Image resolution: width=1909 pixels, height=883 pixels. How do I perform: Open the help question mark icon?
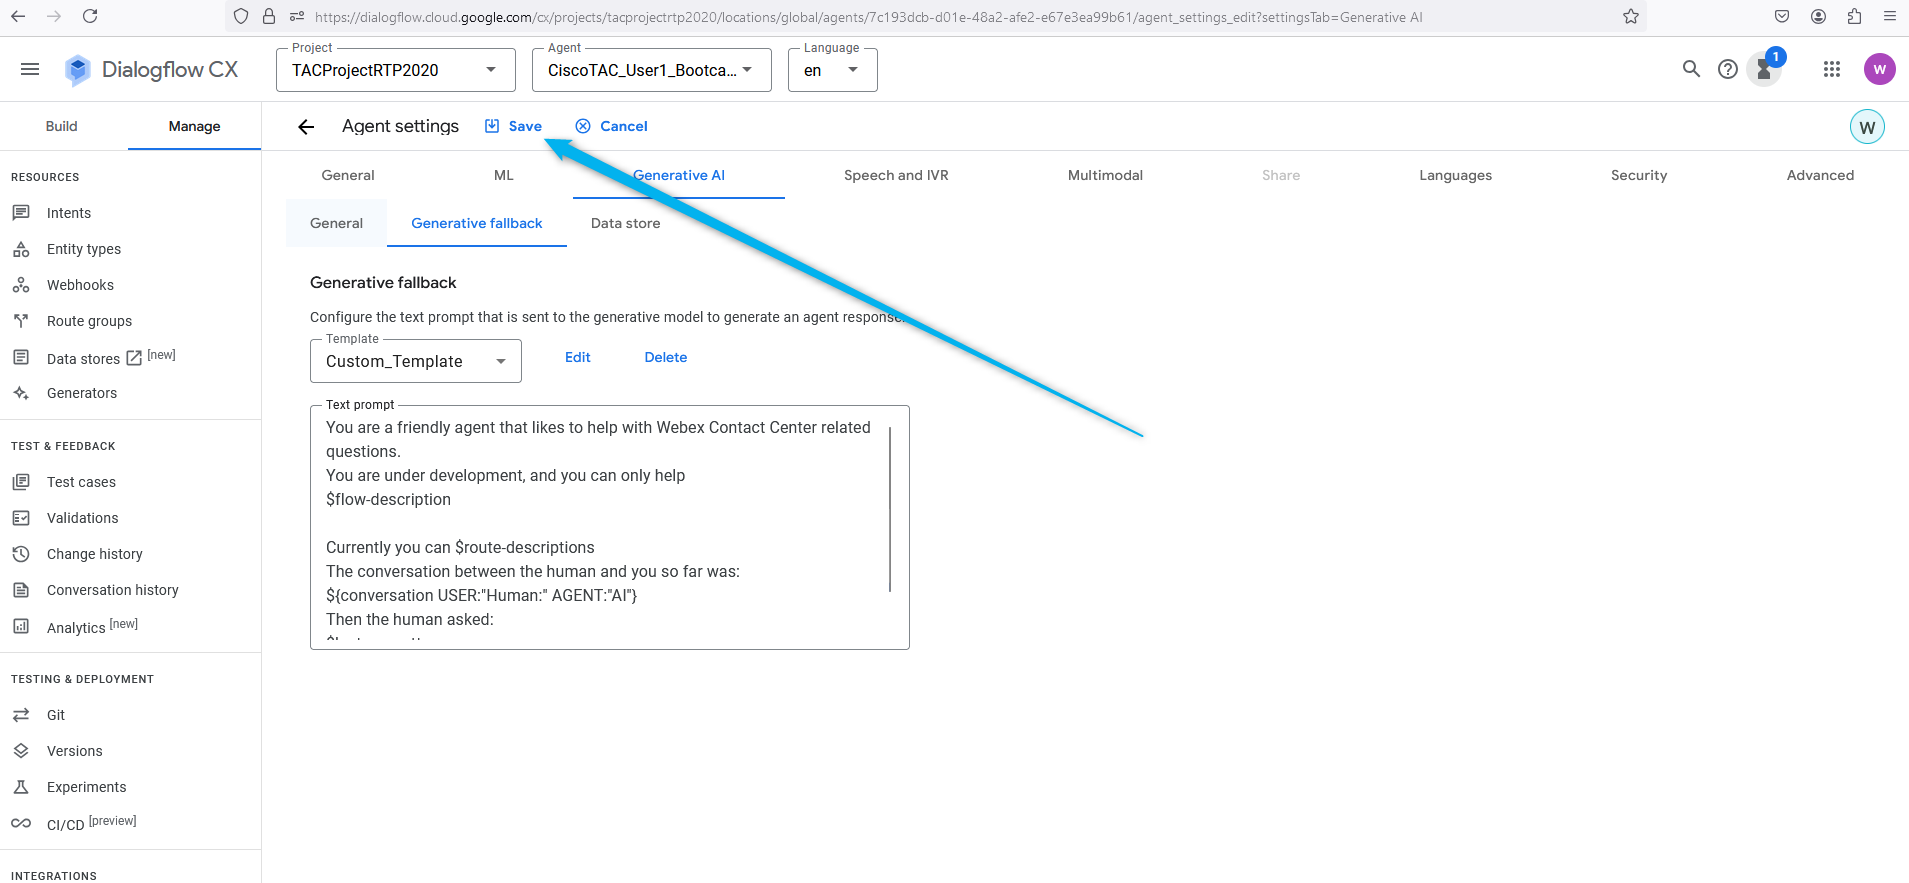(1728, 69)
